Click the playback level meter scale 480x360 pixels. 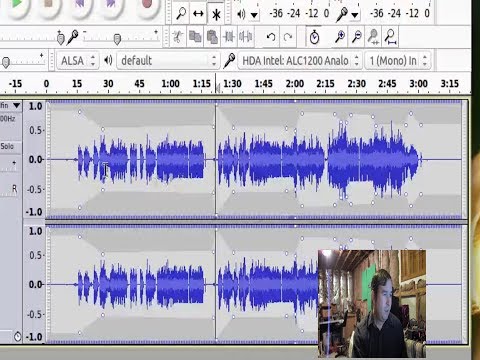pyautogui.click(x=299, y=13)
